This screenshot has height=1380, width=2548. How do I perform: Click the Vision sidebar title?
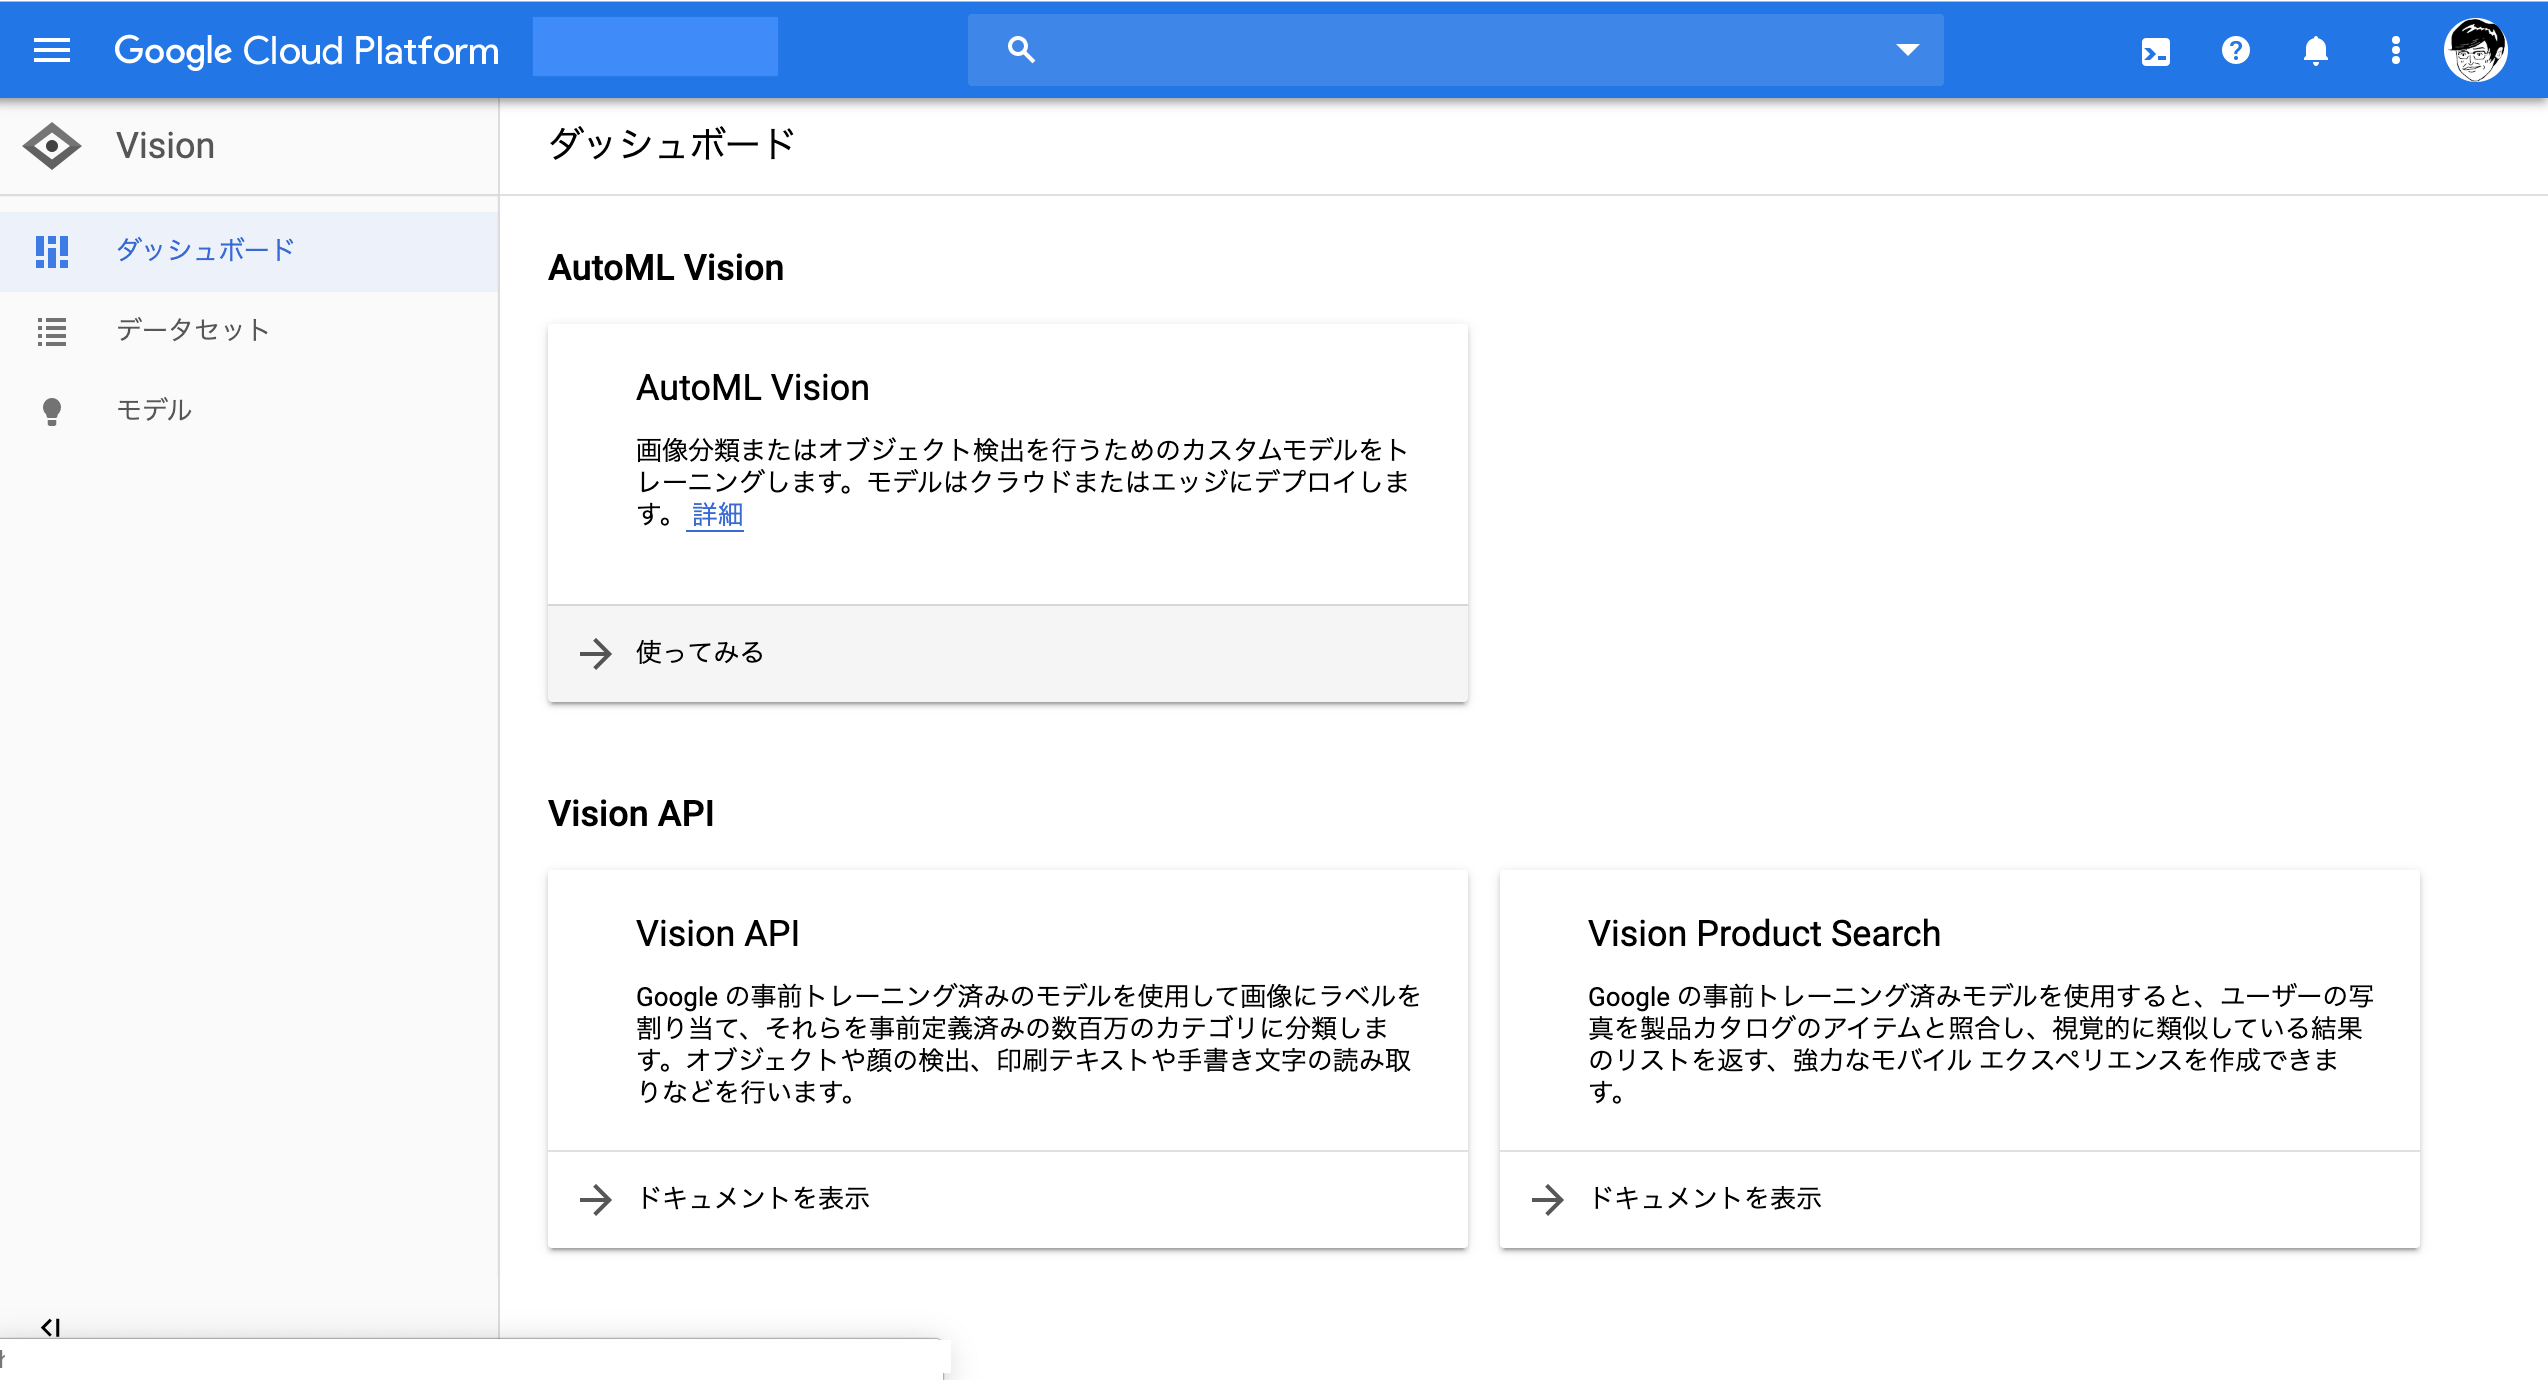[x=165, y=146]
